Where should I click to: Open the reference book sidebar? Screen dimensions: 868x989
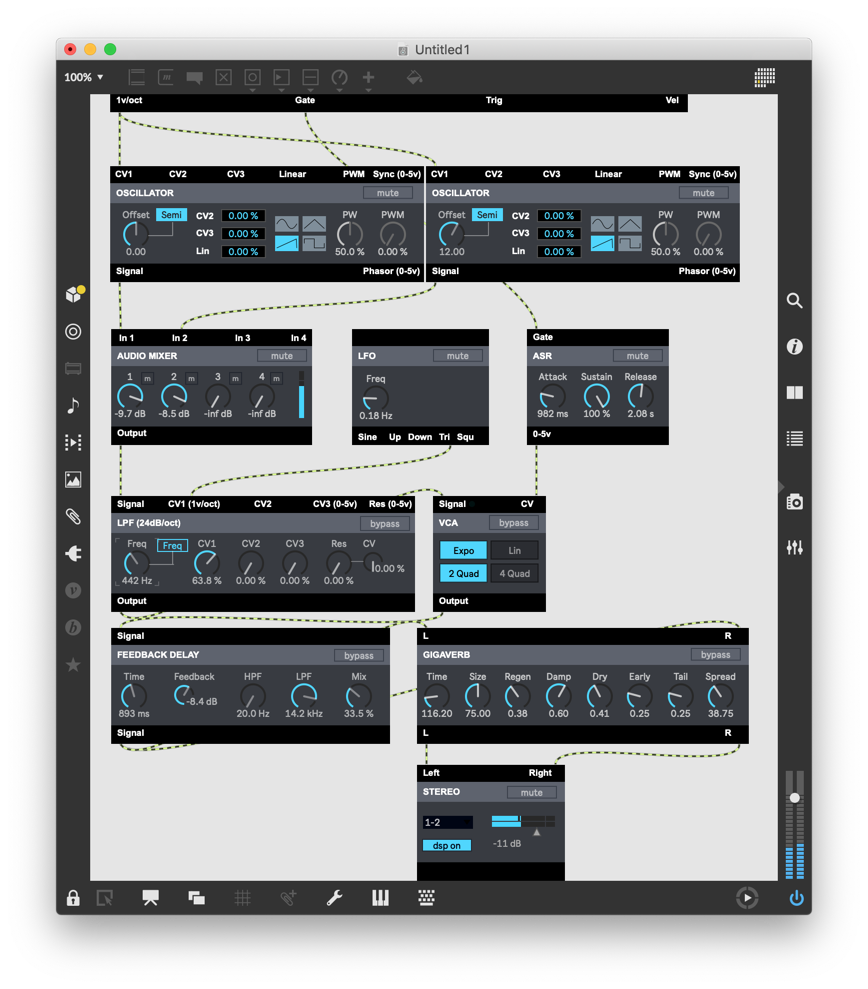coord(794,393)
